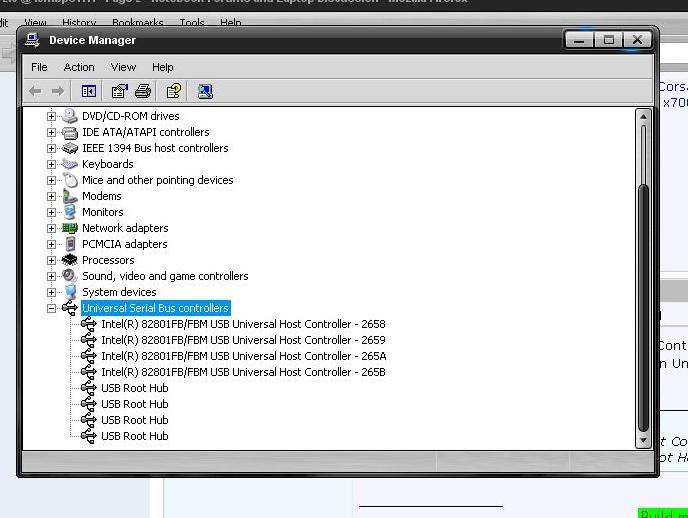
Task: Select Intel USB Universal Host Controller - 265A
Action: [x=244, y=356]
